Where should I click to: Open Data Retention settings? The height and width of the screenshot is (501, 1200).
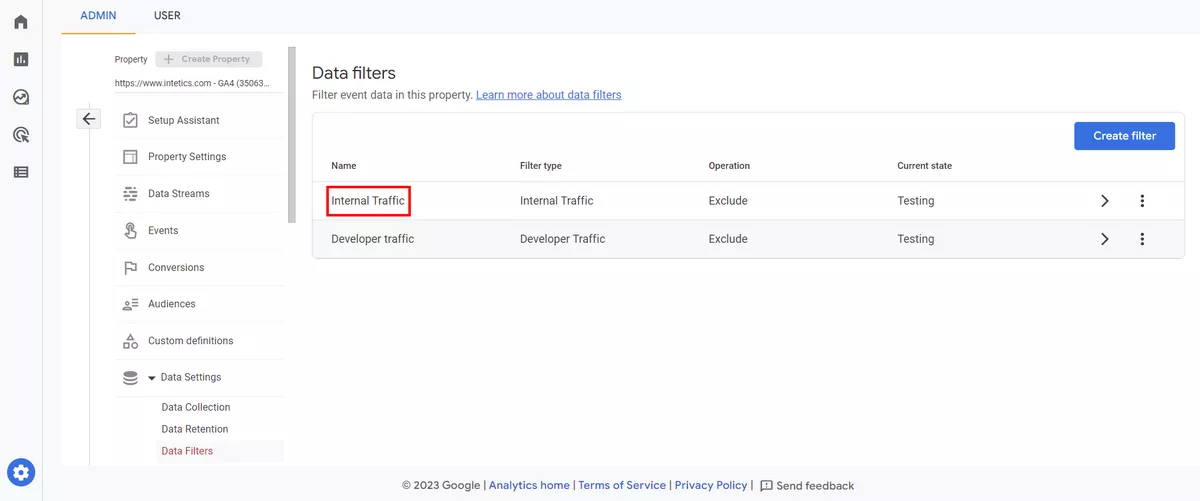tap(194, 429)
